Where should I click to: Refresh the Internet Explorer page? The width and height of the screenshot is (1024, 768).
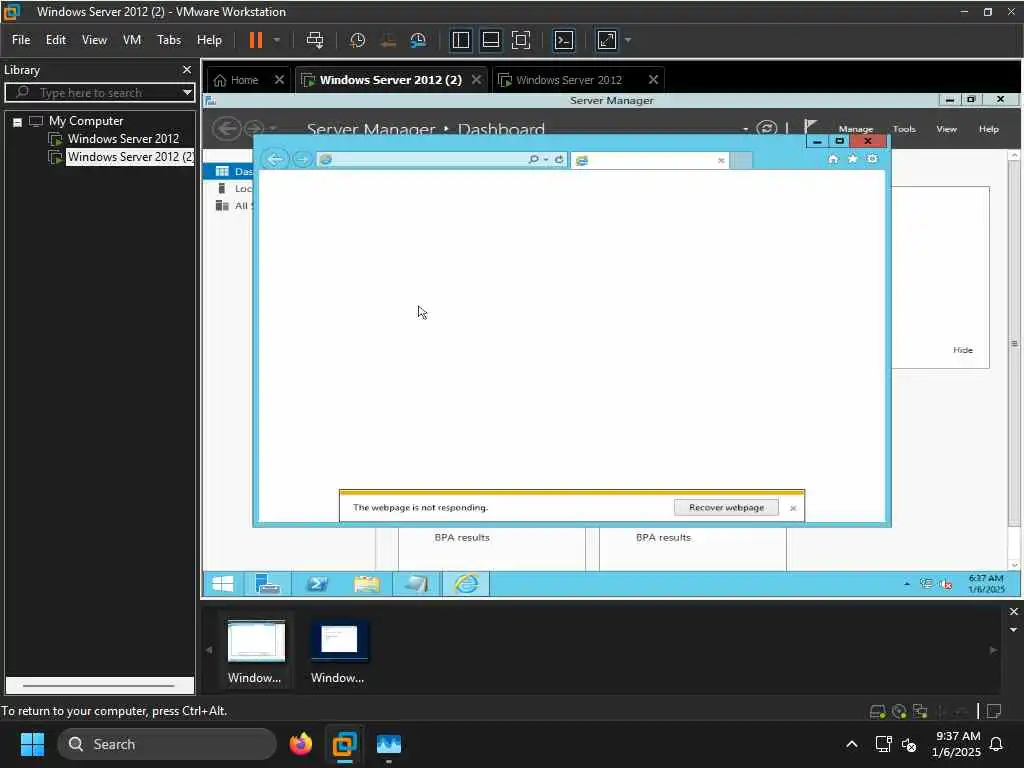[559, 159]
